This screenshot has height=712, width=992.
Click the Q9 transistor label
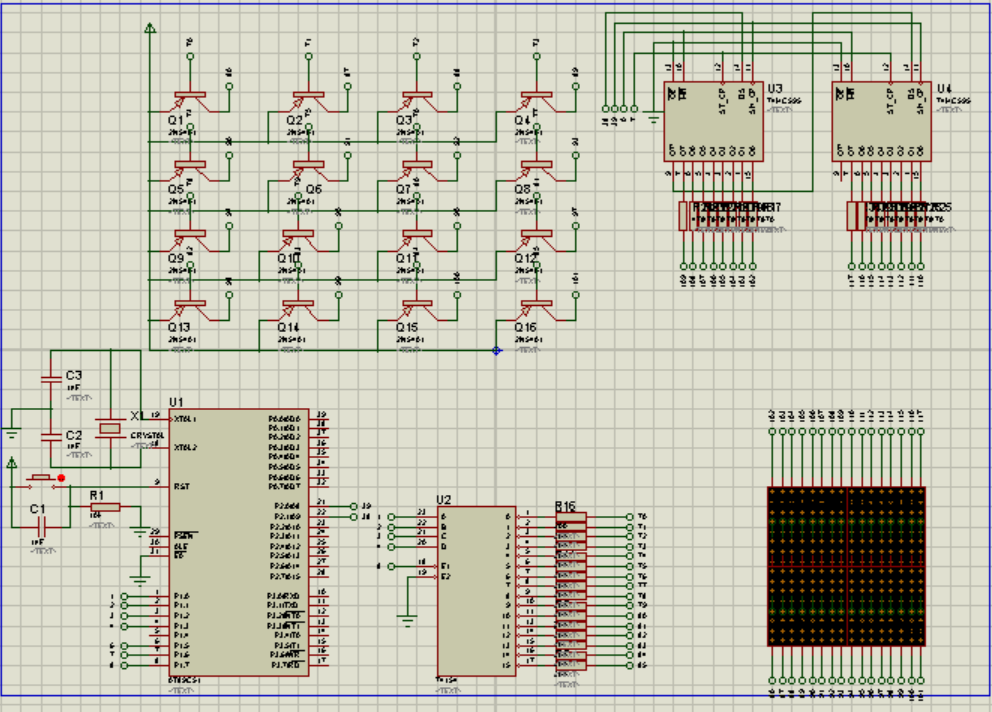pyautogui.click(x=176, y=258)
